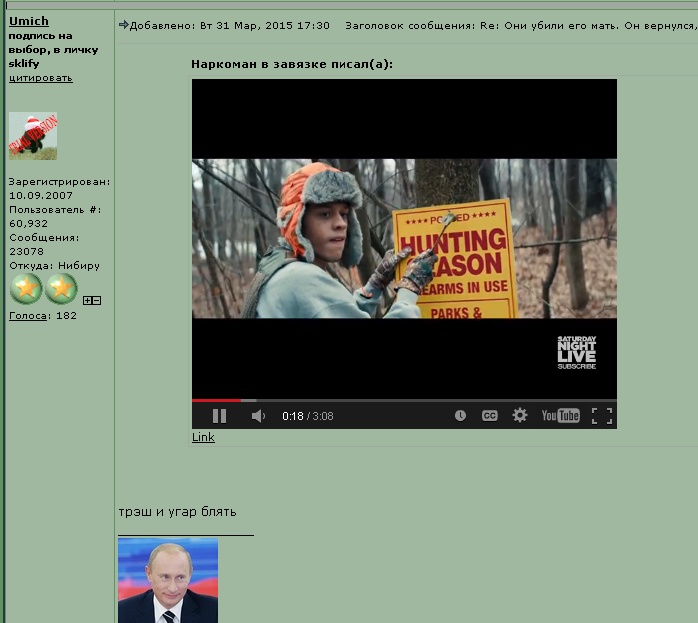
Task: Click the plus-minus vote icon
Action: [x=92, y=300]
